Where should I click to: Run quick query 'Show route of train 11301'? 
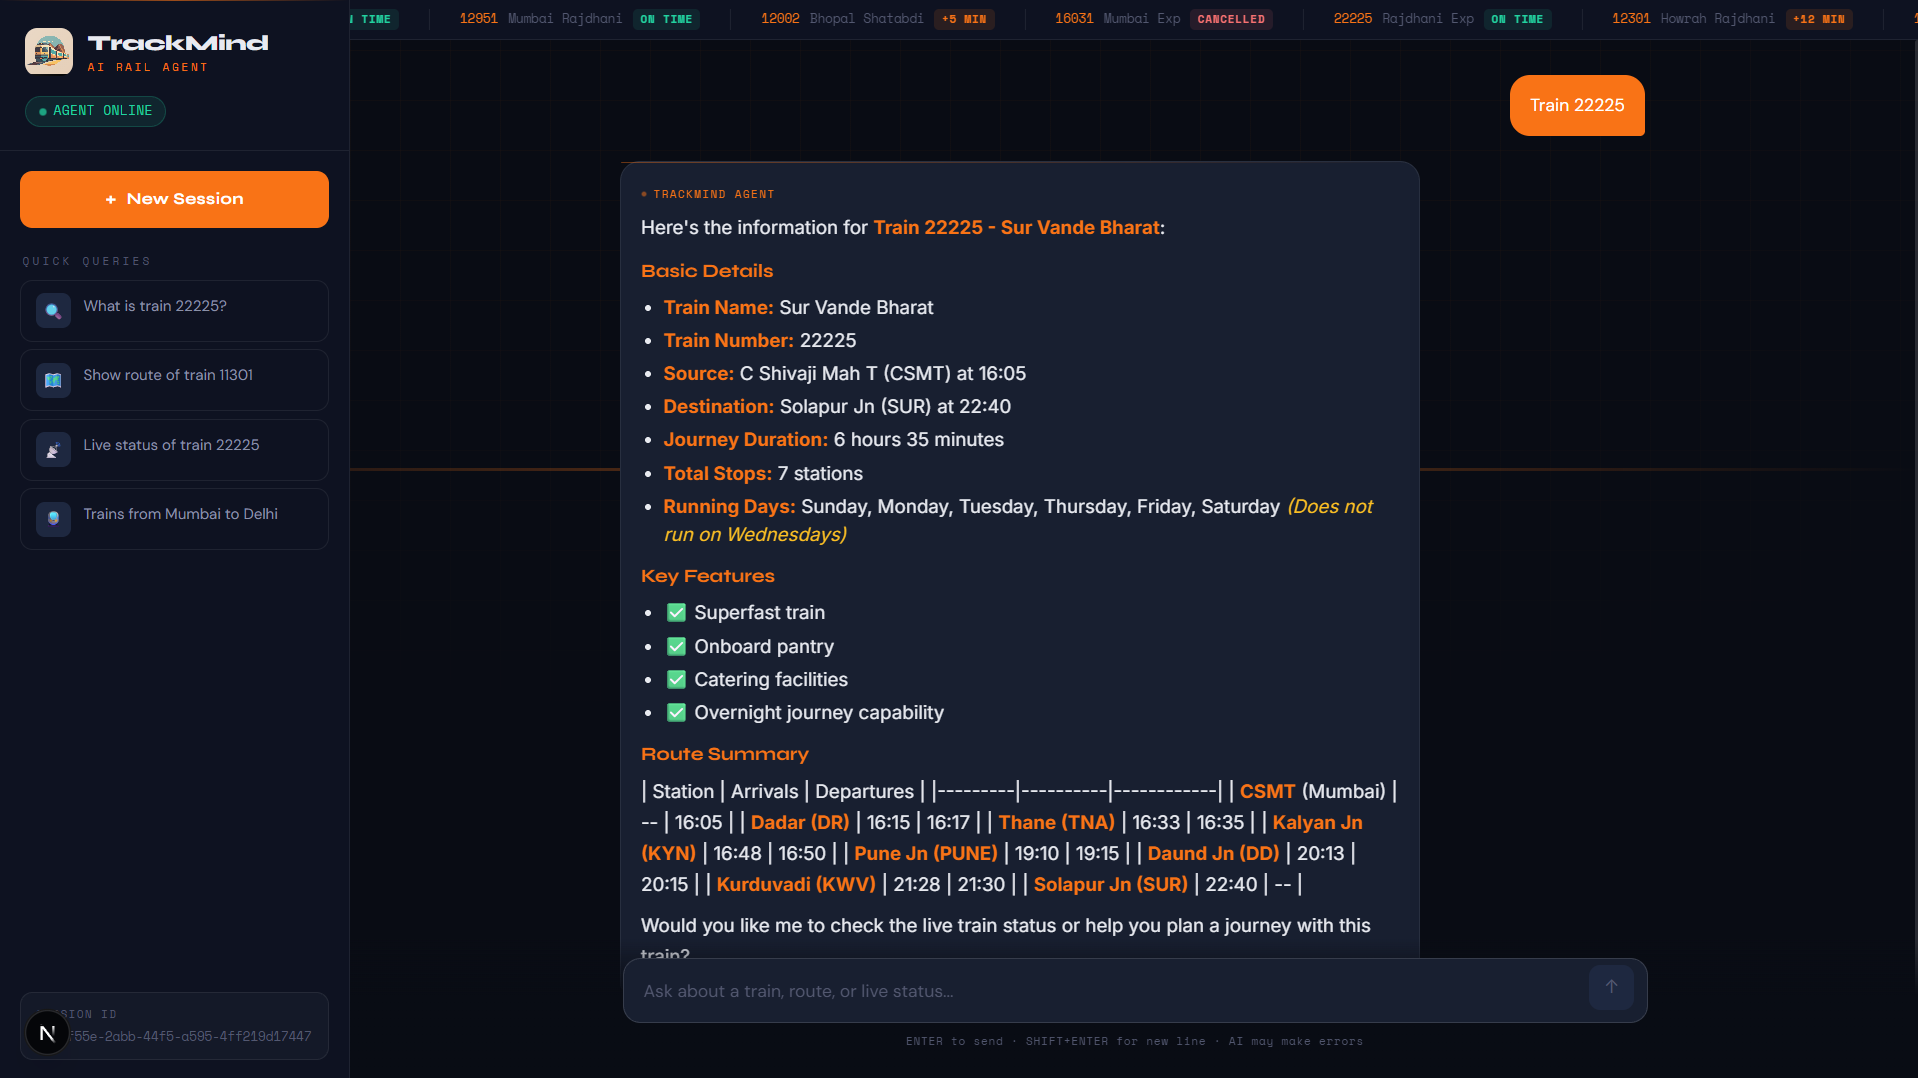[174, 380]
